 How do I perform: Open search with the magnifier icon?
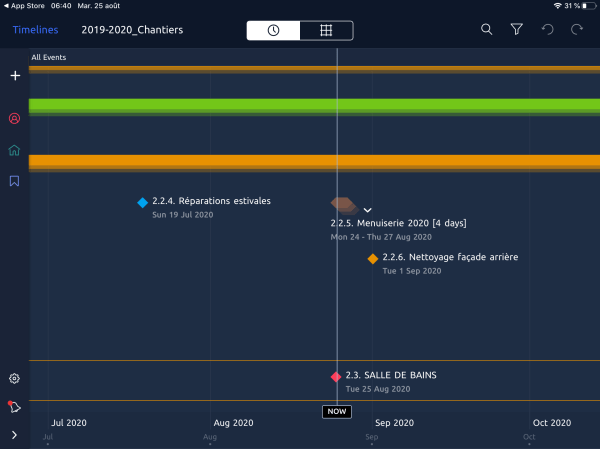486,30
